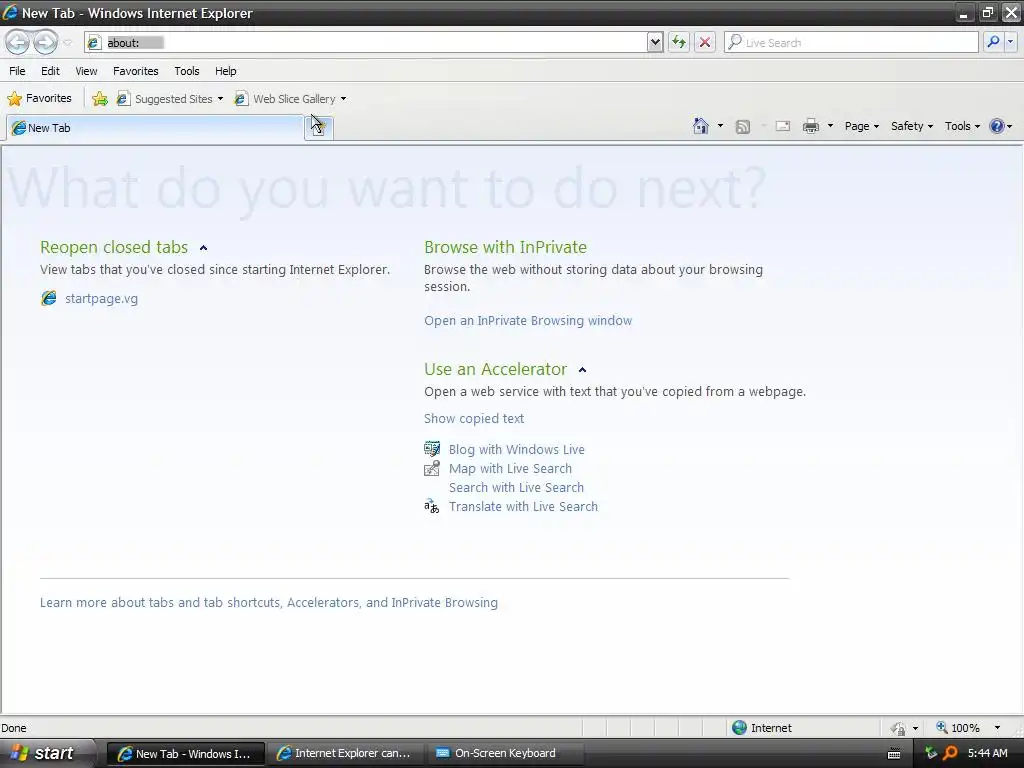Open Suggested Sites on favorites bar
The image size is (1024, 768).
[x=170, y=99]
